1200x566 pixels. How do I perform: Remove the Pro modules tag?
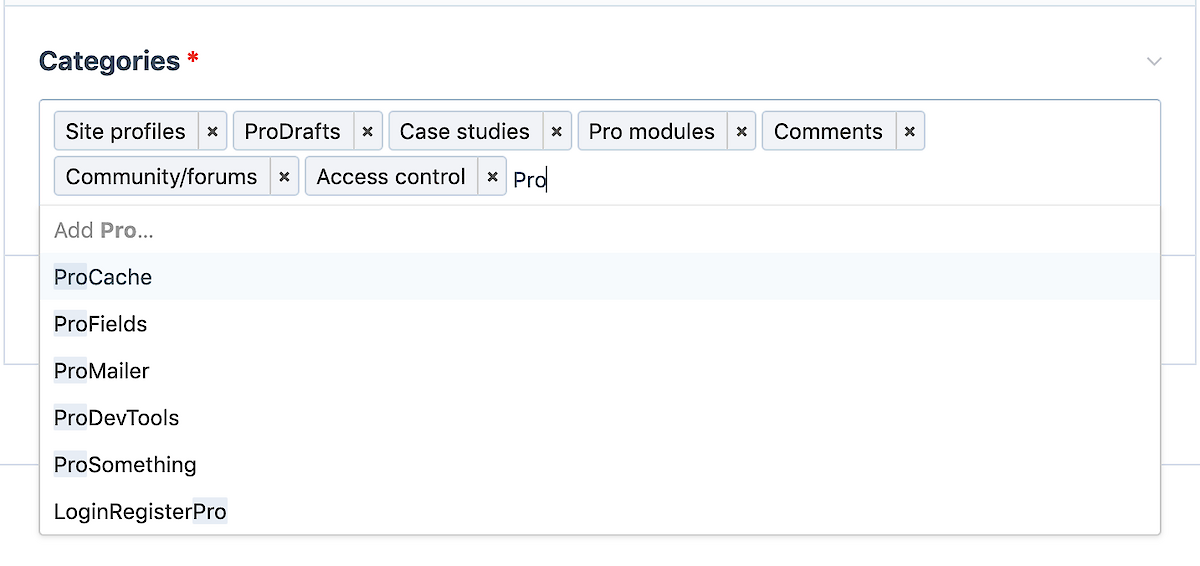(x=741, y=131)
